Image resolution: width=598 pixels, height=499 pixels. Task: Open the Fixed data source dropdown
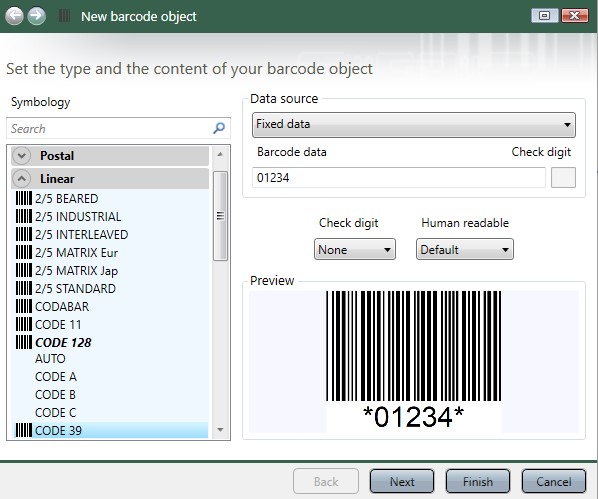click(414, 125)
